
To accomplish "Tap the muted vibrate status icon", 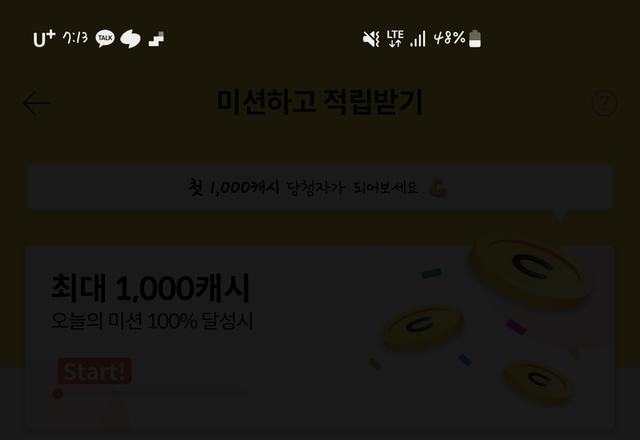I will click(x=371, y=39).
